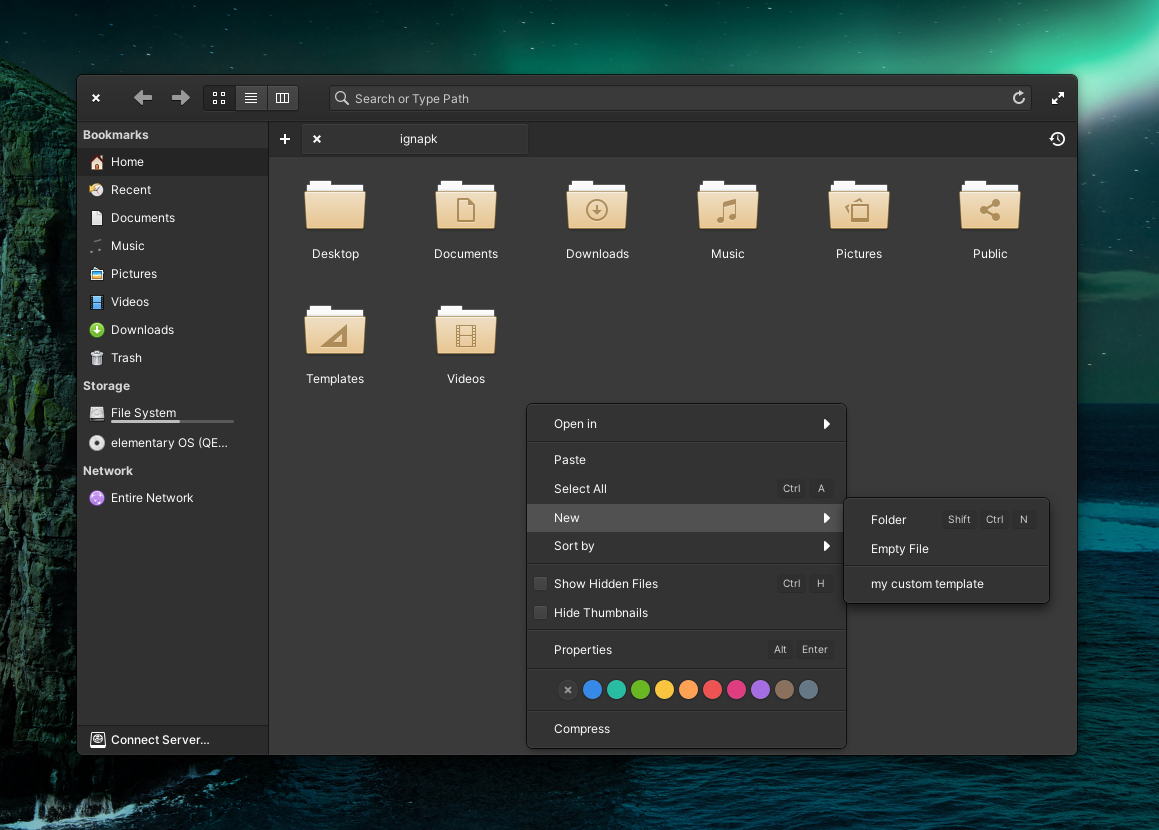Pick the blue color tag swatch
Screen dimensions: 1159x830
592,690
